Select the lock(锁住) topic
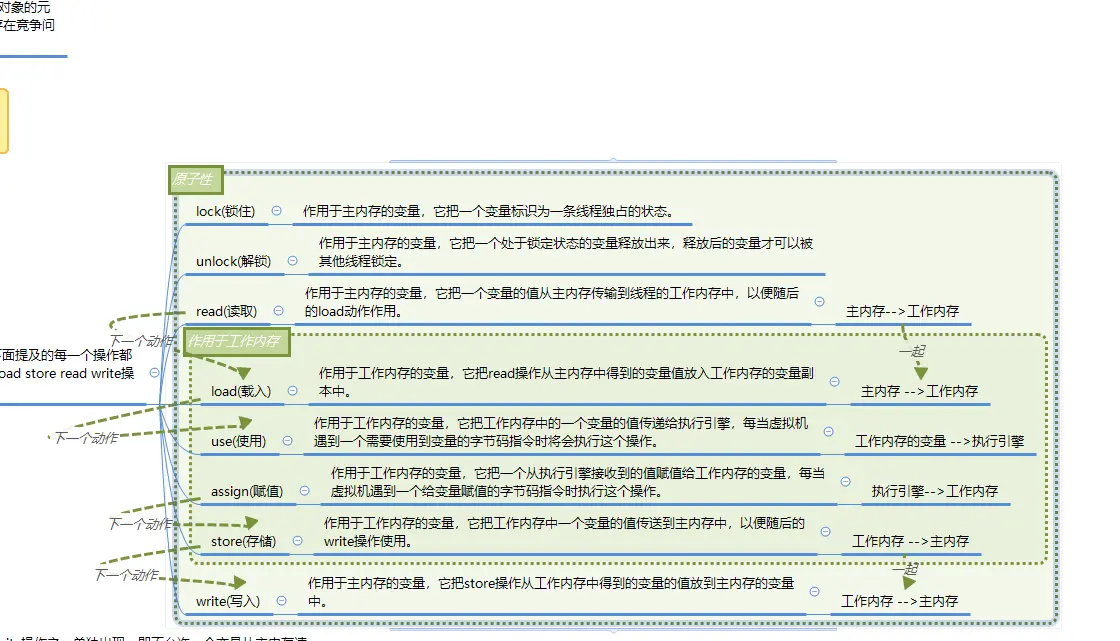Image resolution: width=1120 pixels, height=641 pixels. 225,212
